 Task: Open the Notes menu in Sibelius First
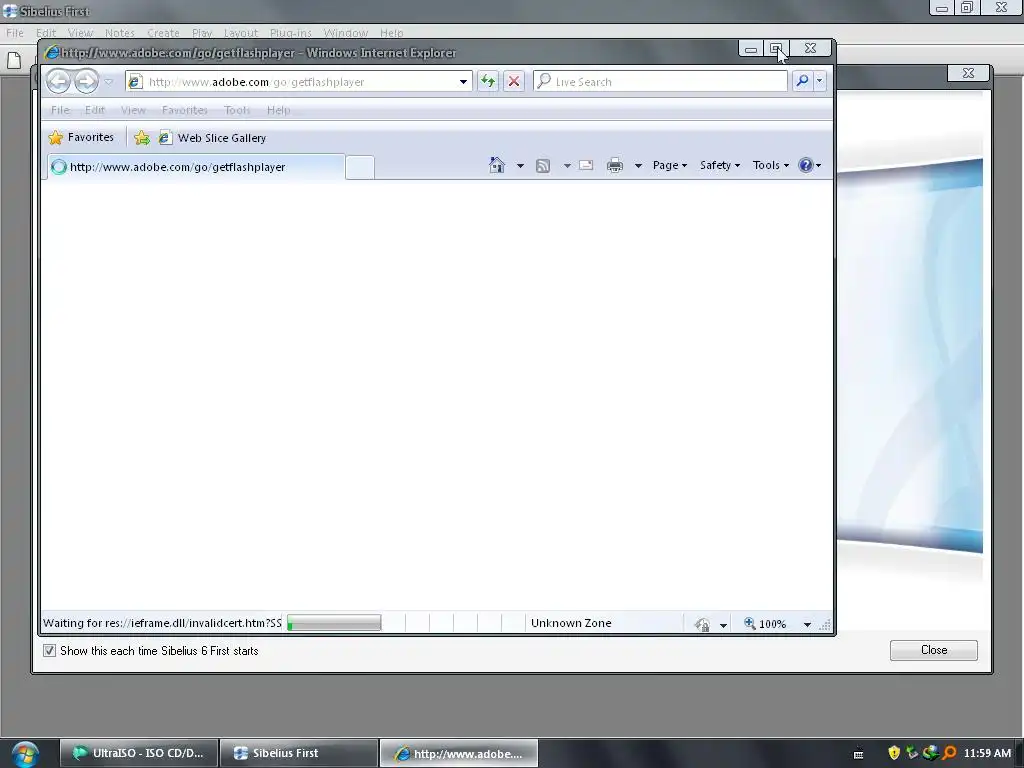pyautogui.click(x=120, y=33)
